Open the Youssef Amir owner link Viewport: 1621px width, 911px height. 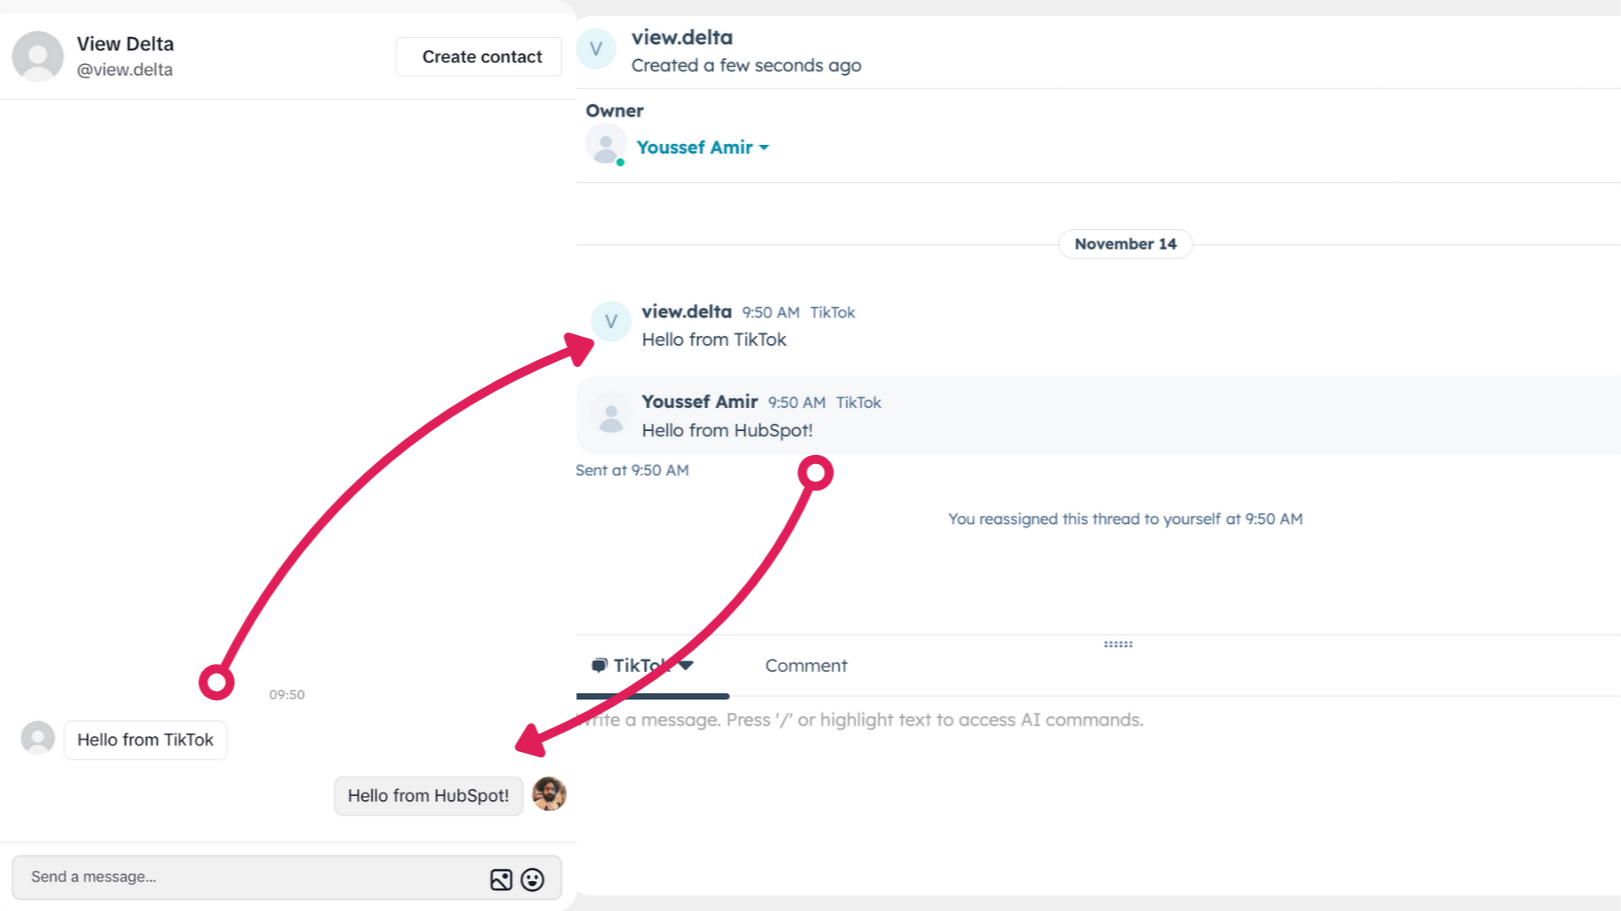(x=694, y=147)
